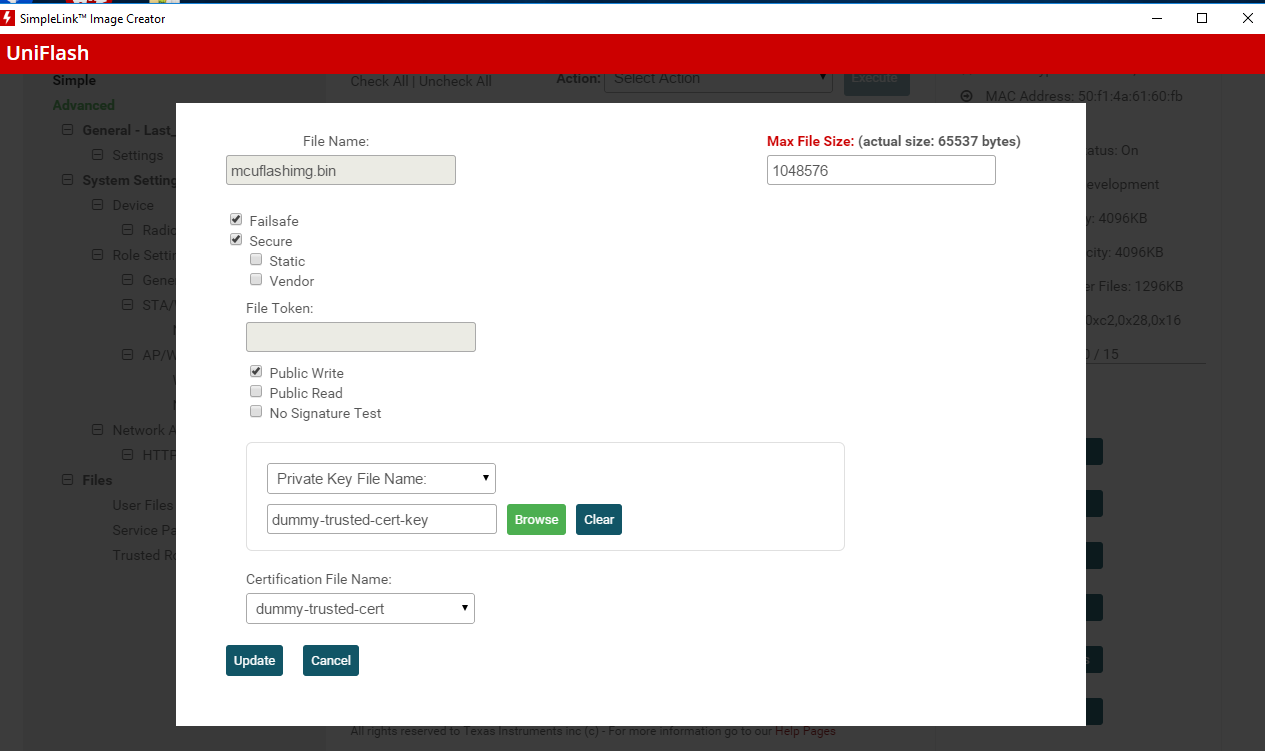Collapse the AP/W node under Role Settings
Viewport: 1265px width, 751px height.
click(127, 355)
